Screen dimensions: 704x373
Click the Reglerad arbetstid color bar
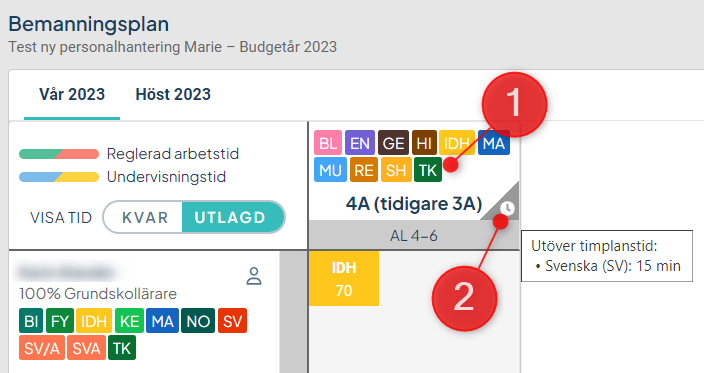point(59,154)
